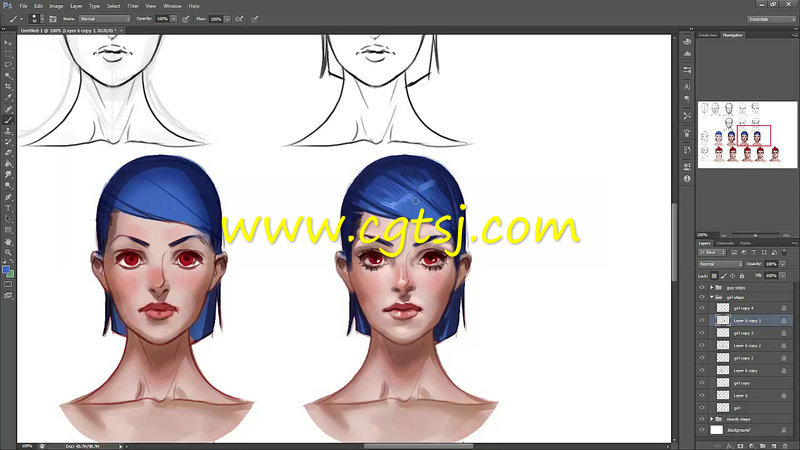
Task: Hide the Layer 6 copy 2 layer
Action: click(x=702, y=345)
